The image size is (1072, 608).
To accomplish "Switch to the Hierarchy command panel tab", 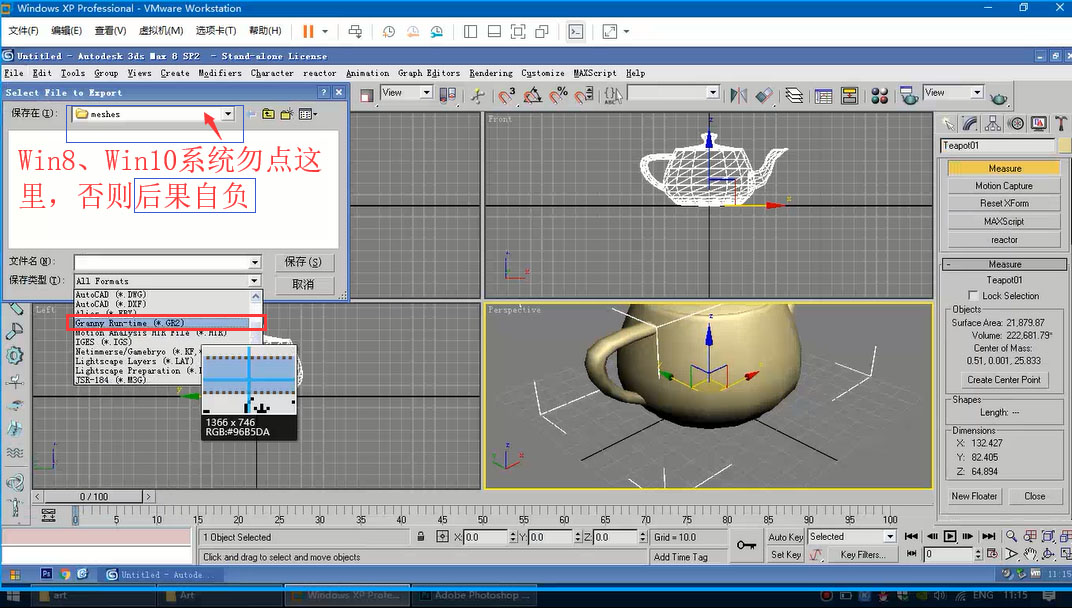I will tap(993, 123).
